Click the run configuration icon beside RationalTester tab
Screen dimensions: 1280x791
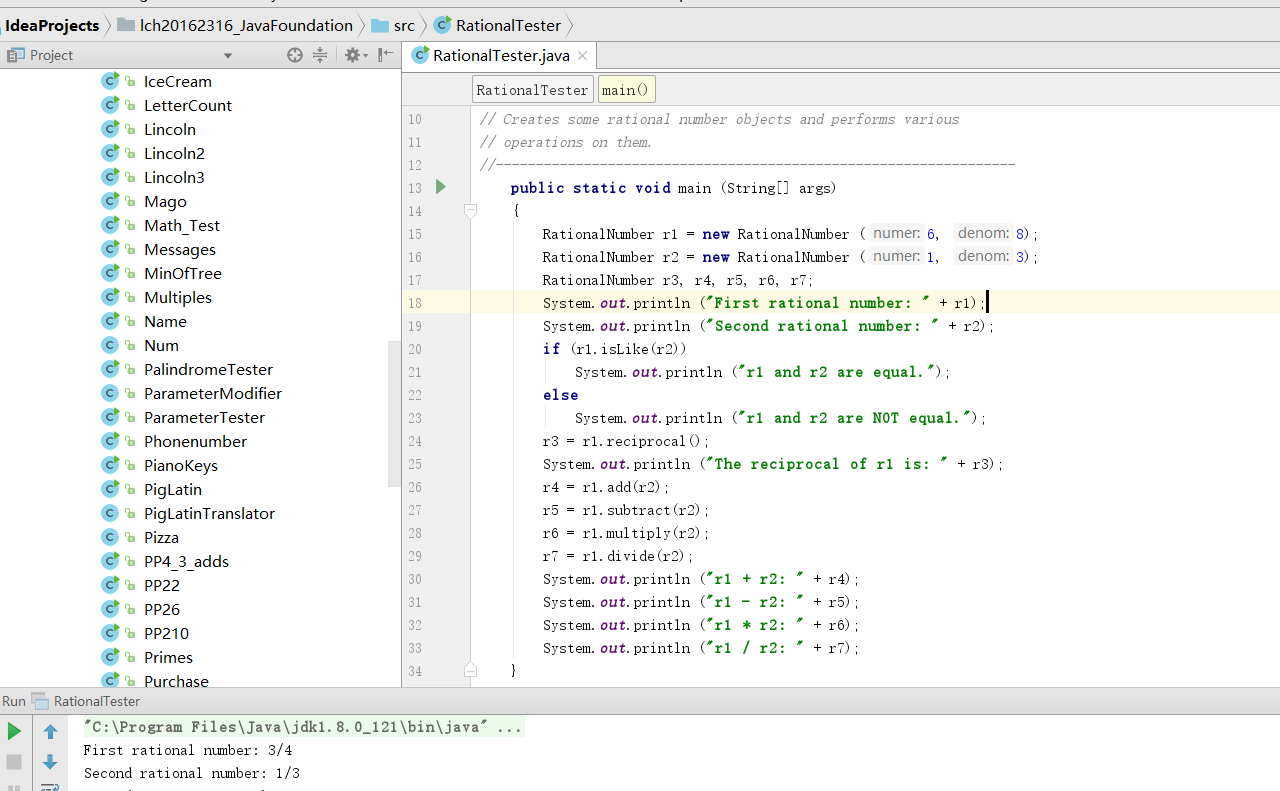[x=40, y=701]
